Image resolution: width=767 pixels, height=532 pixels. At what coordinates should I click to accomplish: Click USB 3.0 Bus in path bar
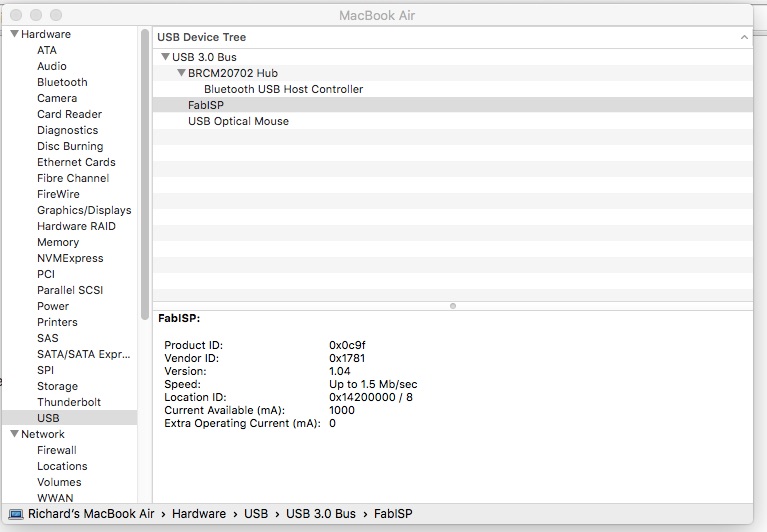(321, 514)
